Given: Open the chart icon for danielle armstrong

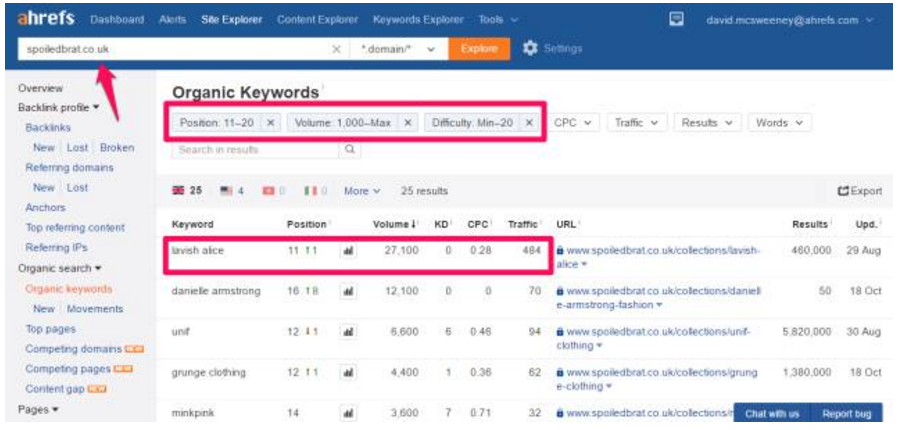Looking at the screenshot, I should click(x=348, y=291).
